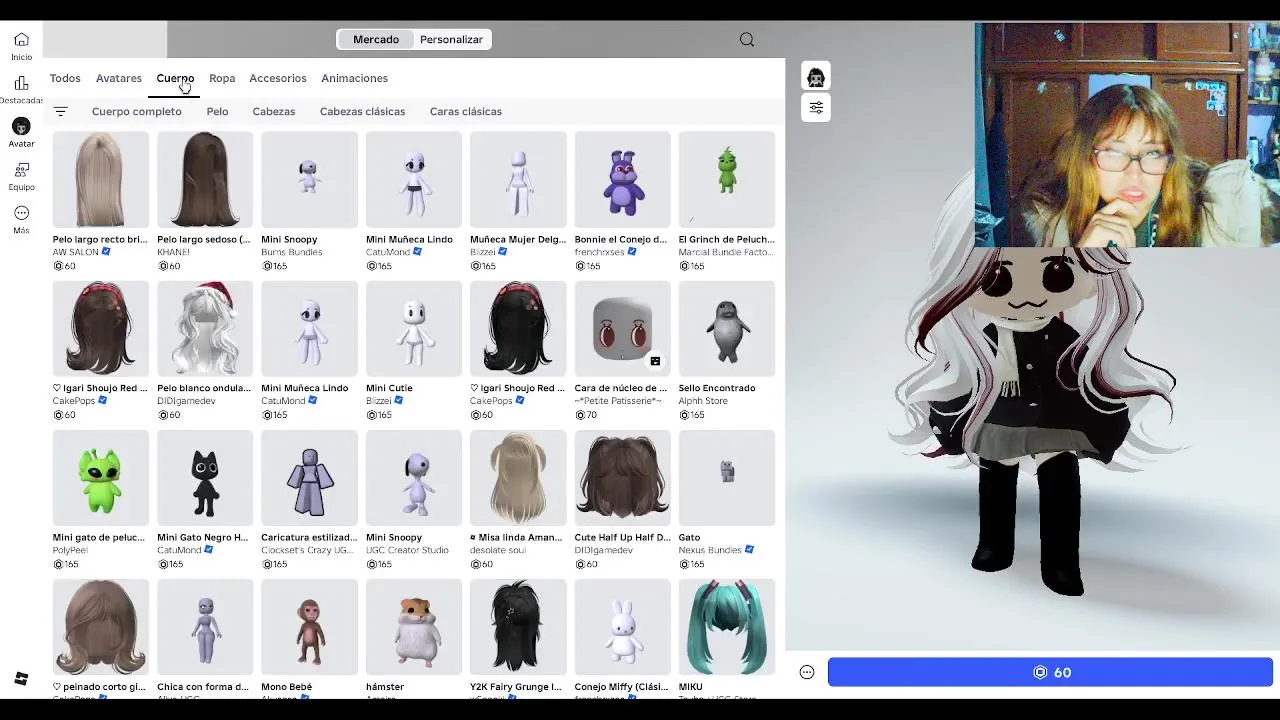This screenshot has width=1280, height=720.
Task: Open Caricatura estilizada item thumbnail
Action: pyautogui.click(x=309, y=478)
